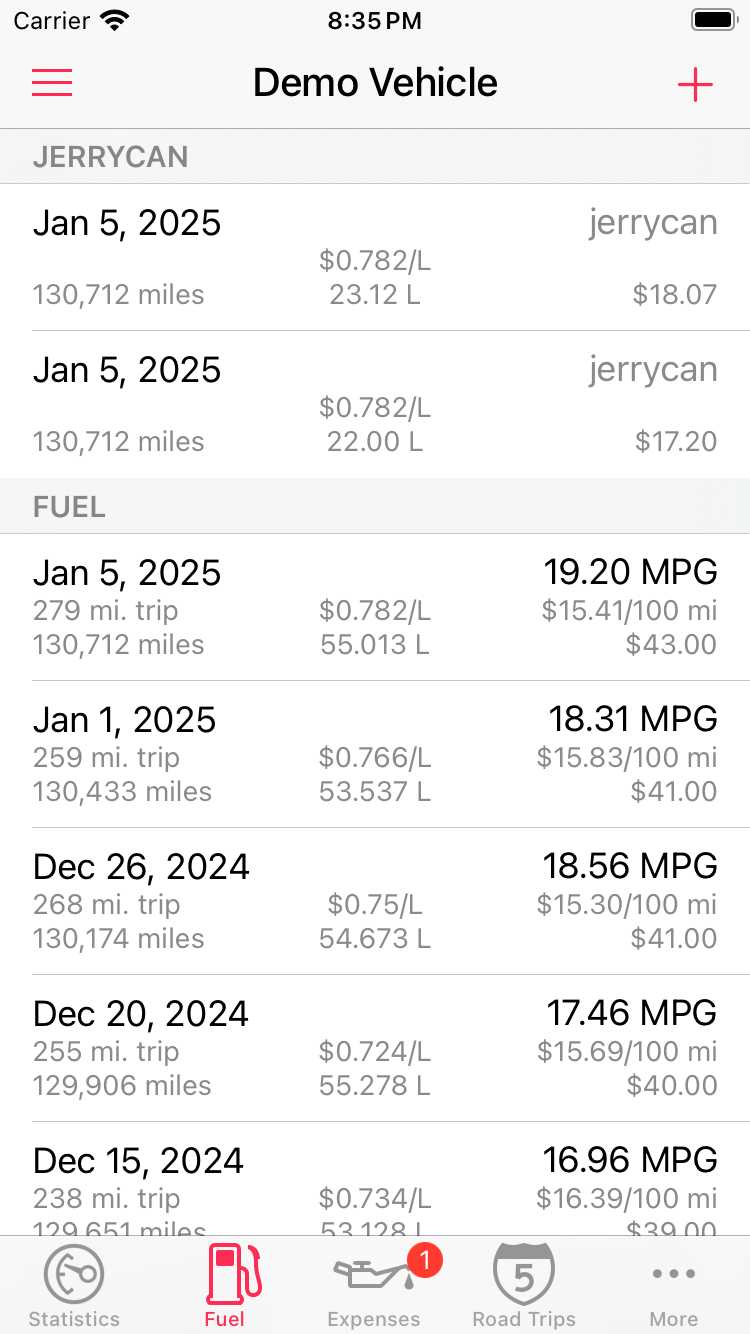This screenshot has height=1334, width=750.
Task: Open the hamburger menu icon
Action: [x=52, y=83]
